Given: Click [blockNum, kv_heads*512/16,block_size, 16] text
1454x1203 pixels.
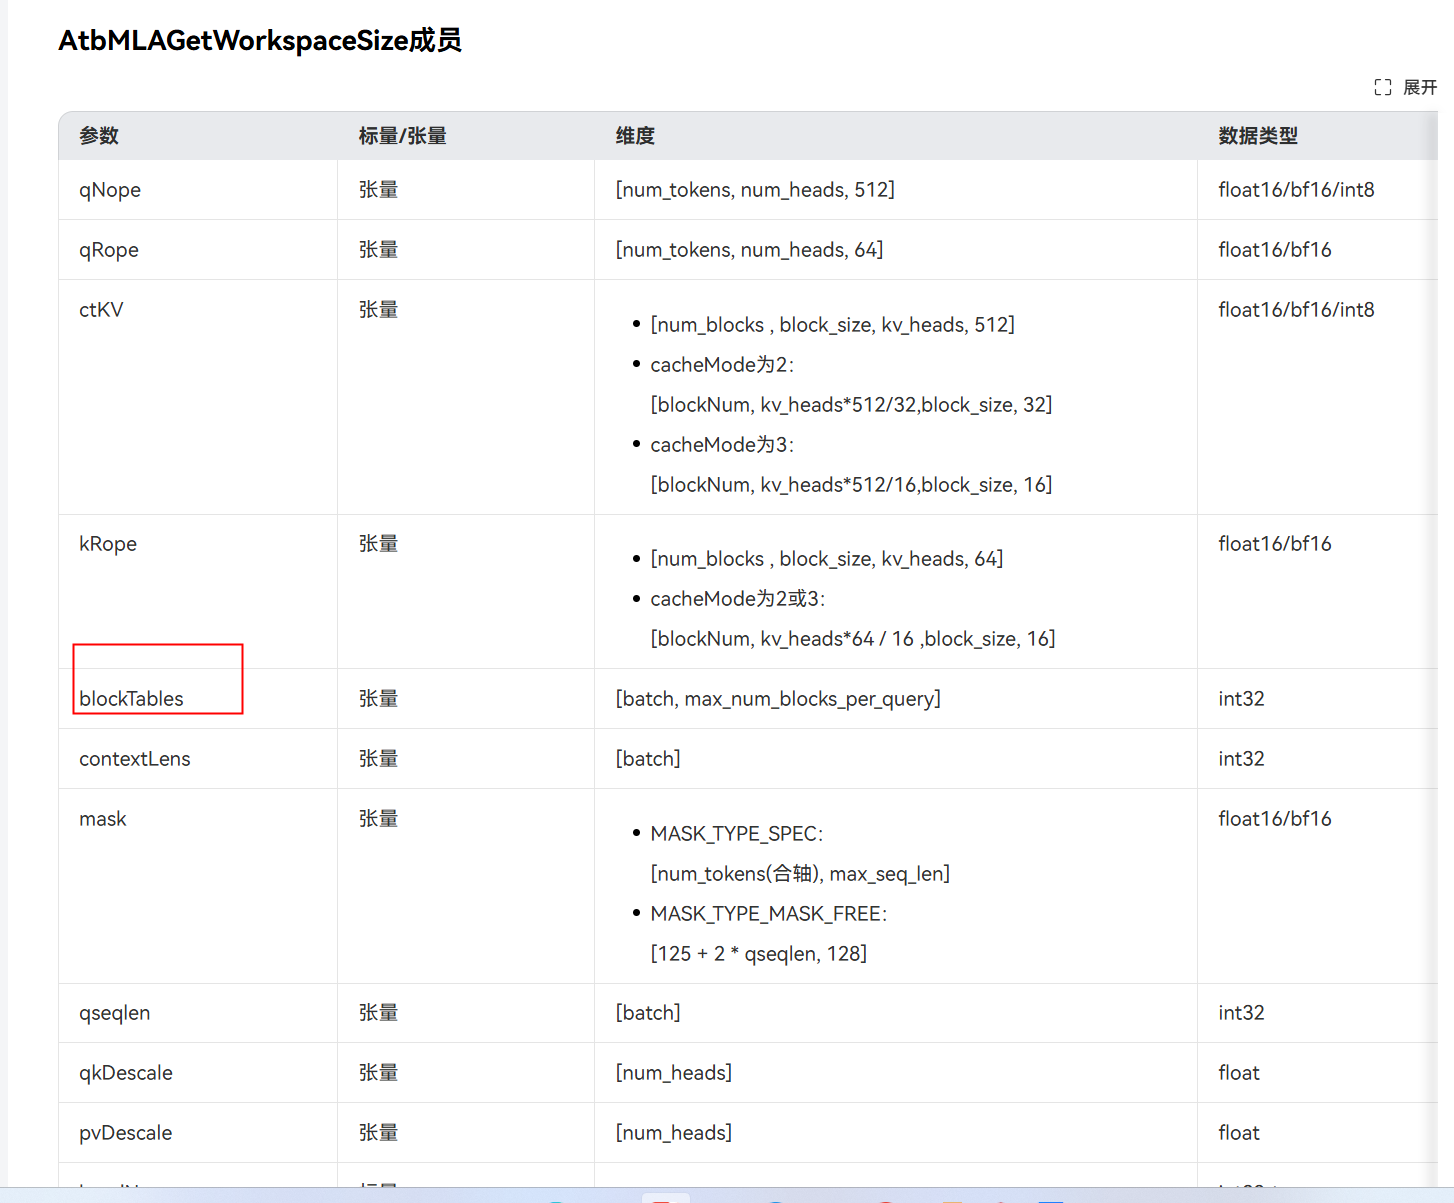Looking at the screenshot, I should pos(851,485).
